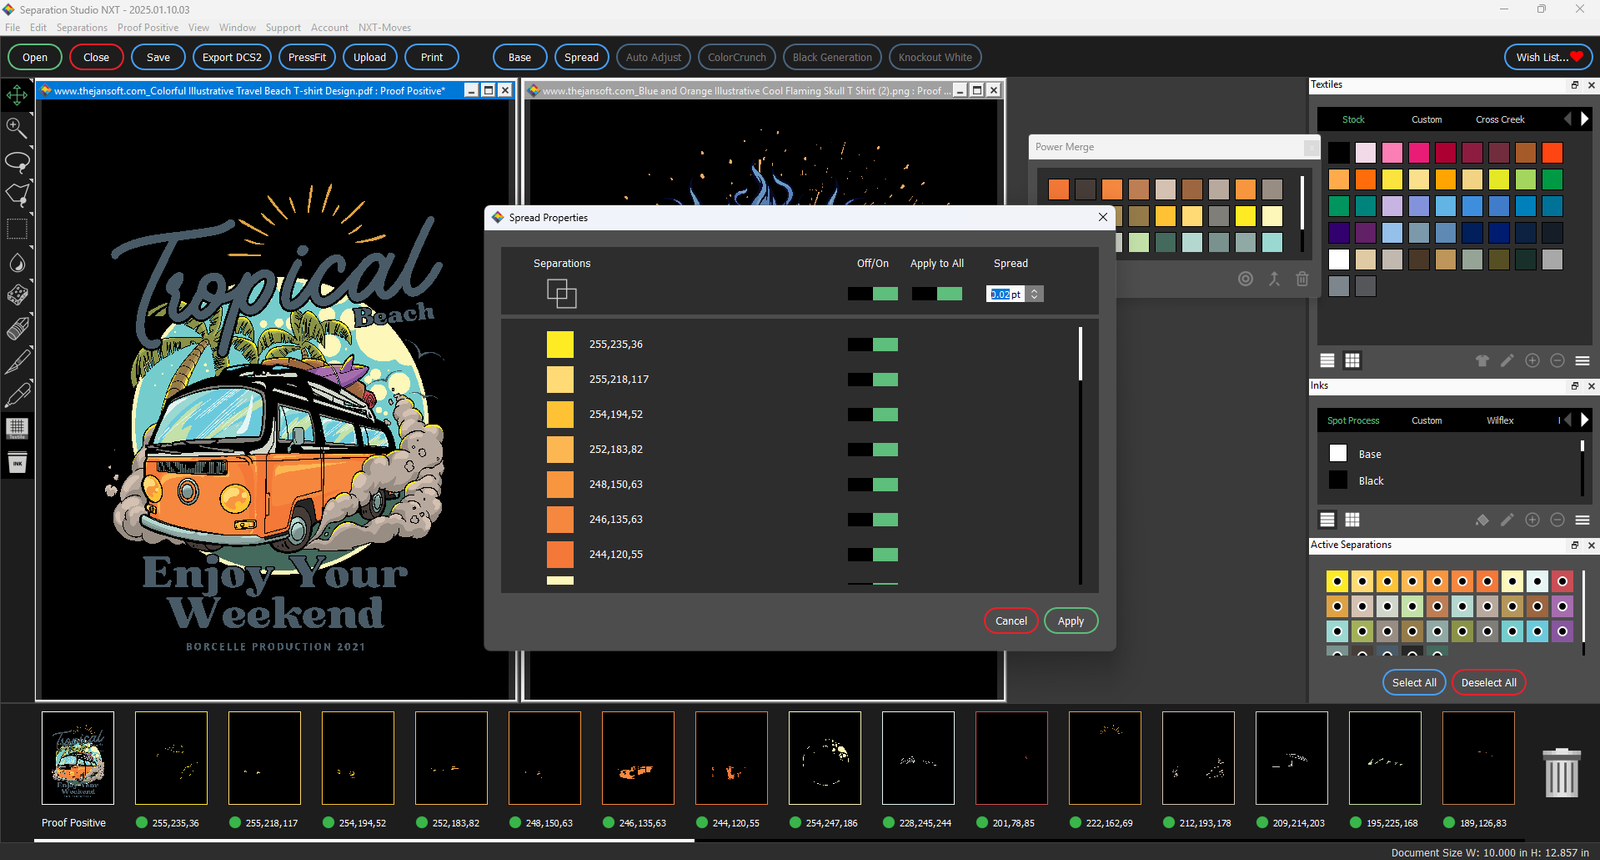Toggle Off/On switch for separation 246,135,63
The height and width of the screenshot is (860, 1600).
873,519
